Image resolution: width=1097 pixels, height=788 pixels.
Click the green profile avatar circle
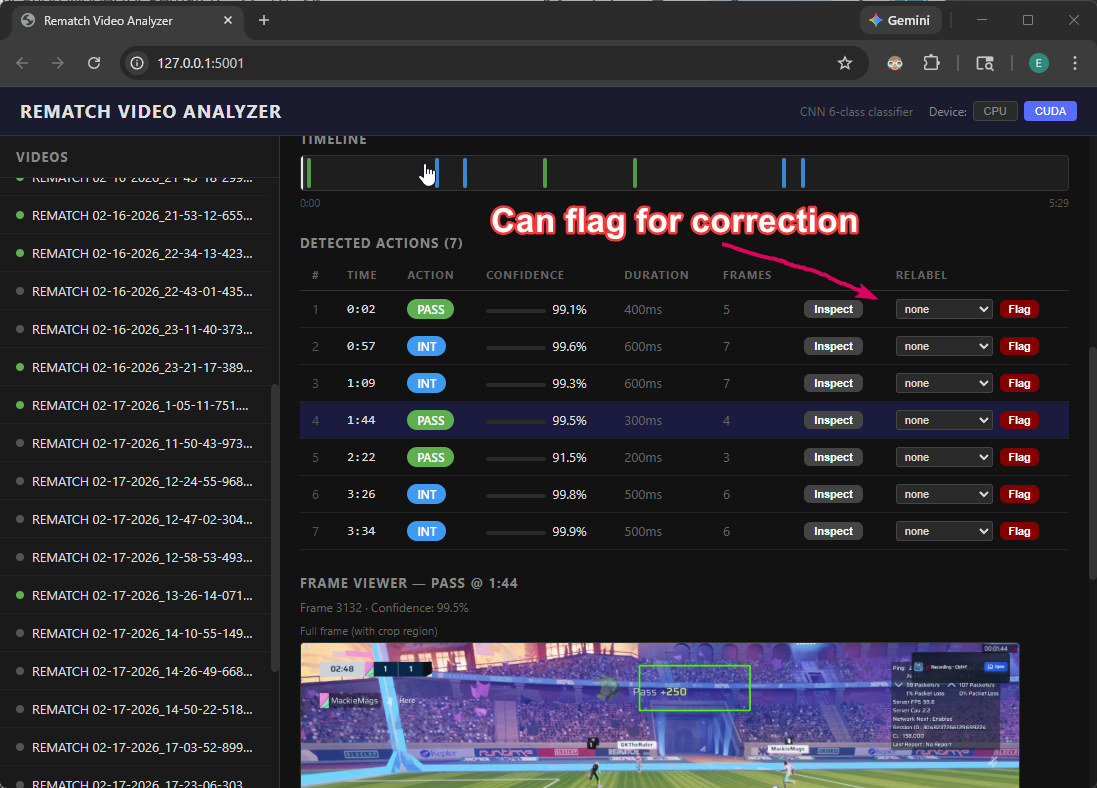pos(1038,62)
